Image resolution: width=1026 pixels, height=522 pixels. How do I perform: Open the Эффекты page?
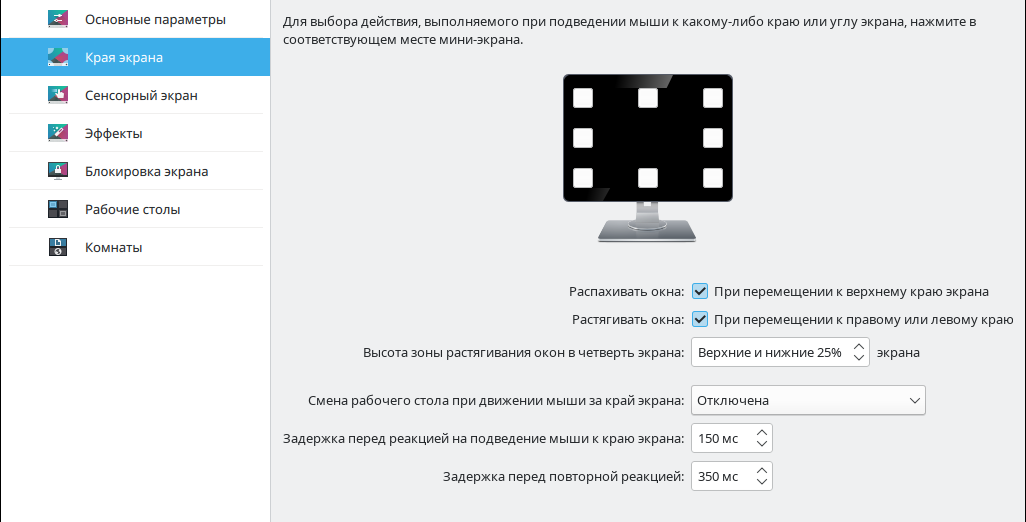(135, 133)
